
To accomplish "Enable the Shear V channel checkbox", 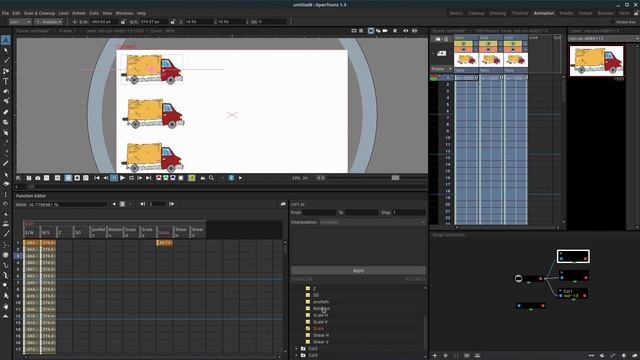I will 308,342.
